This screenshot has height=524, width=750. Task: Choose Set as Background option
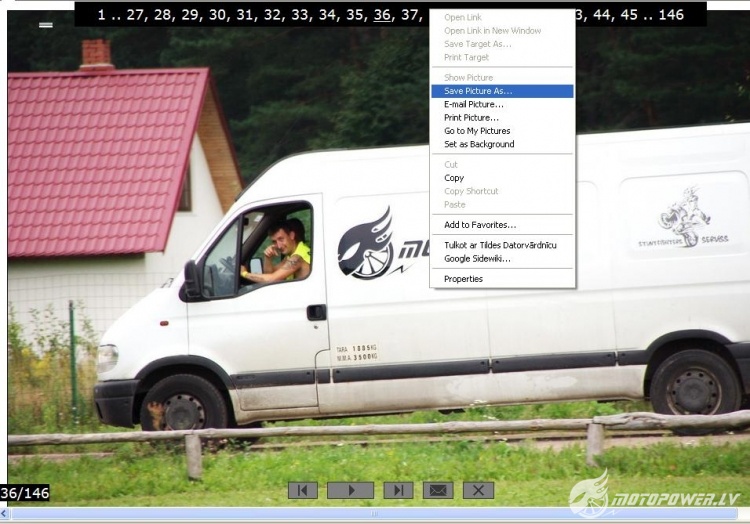tap(502, 144)
